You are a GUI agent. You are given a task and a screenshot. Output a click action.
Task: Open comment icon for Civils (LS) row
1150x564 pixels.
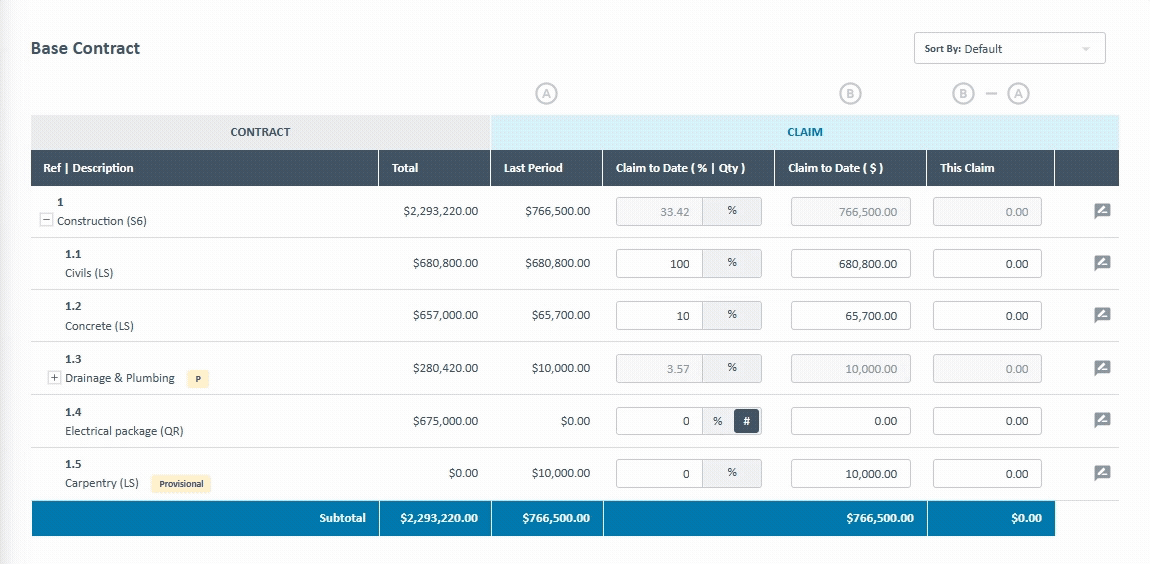point(1102,263)
